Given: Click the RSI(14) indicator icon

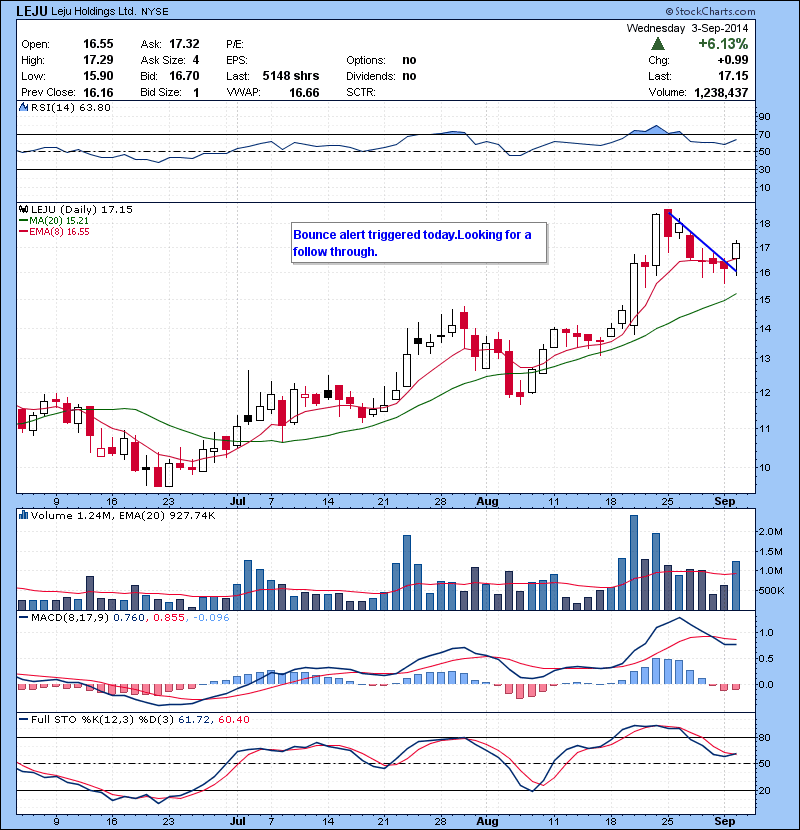Looking at the screenshot, I should tap(23, 107).
